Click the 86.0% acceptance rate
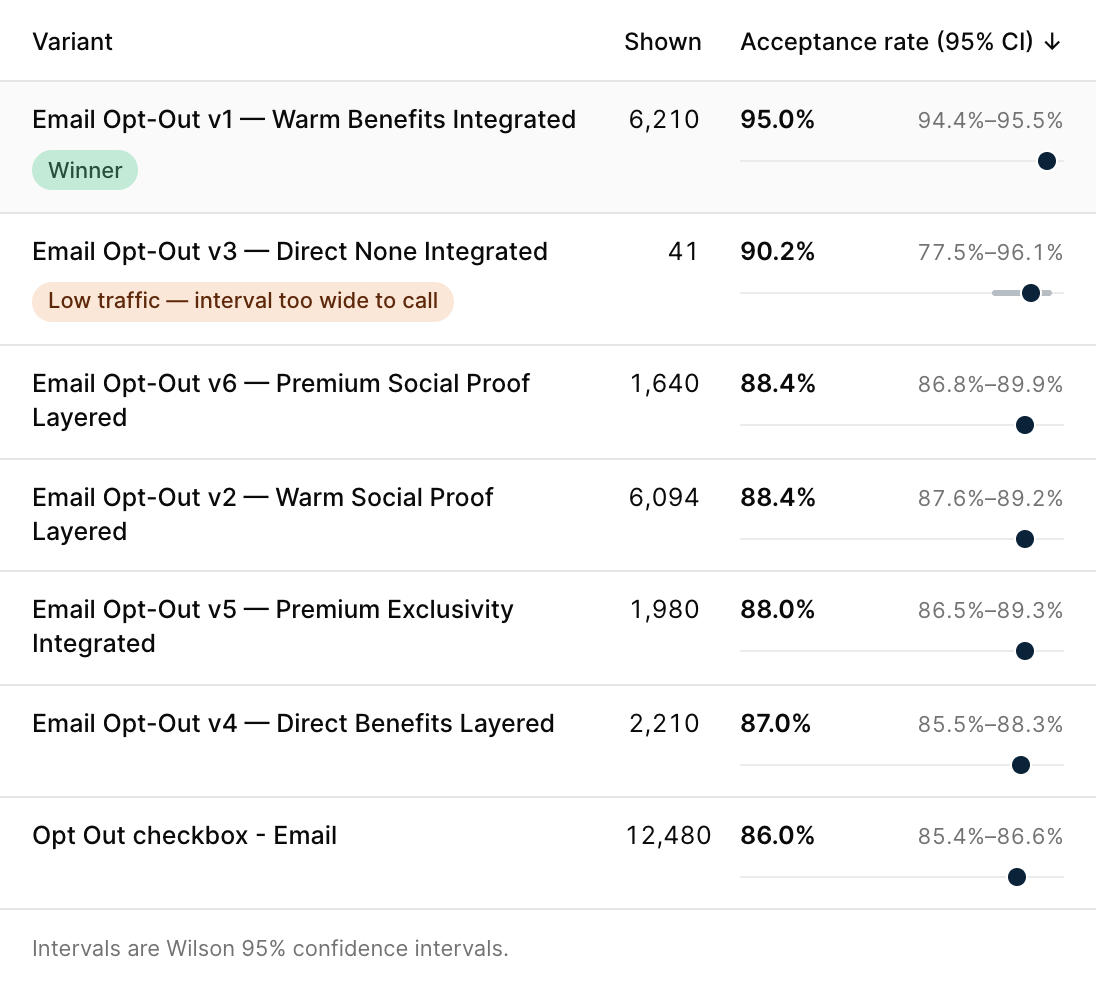The height and width of the screenshot is (990, 1096). (x=777, y=835)
